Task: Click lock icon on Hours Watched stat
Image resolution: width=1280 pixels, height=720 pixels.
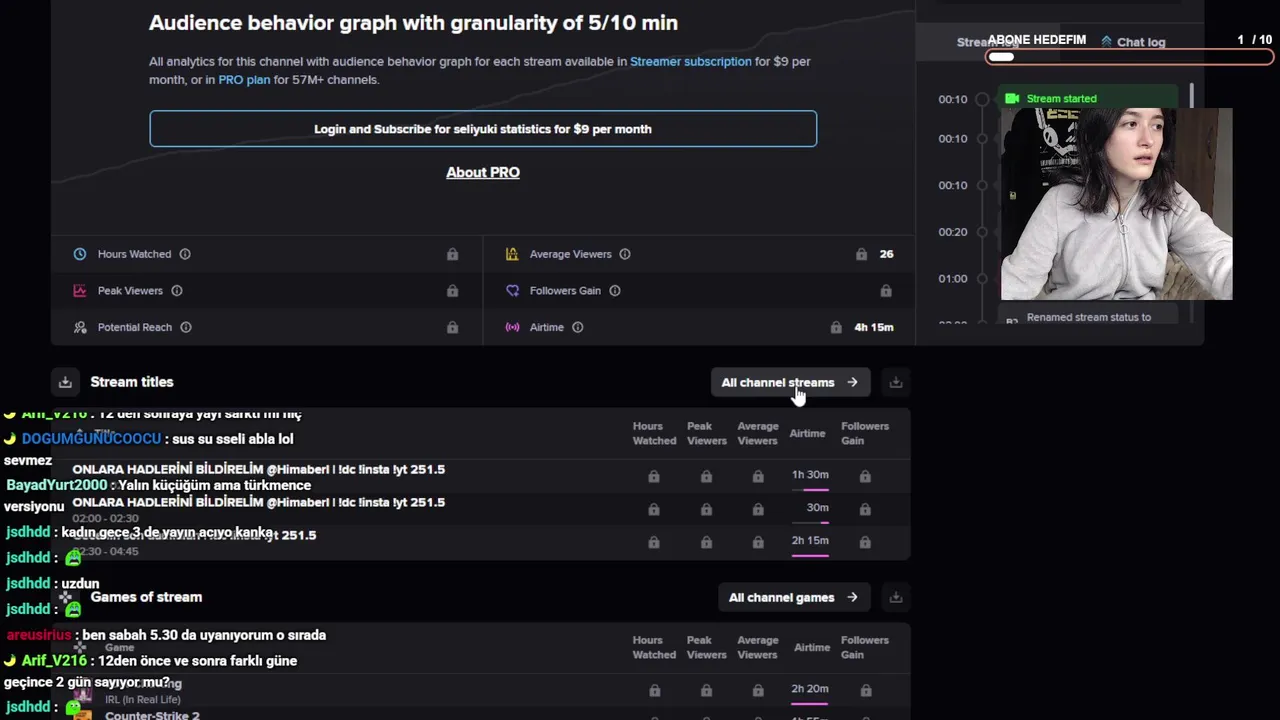Action: coord(453,254)
